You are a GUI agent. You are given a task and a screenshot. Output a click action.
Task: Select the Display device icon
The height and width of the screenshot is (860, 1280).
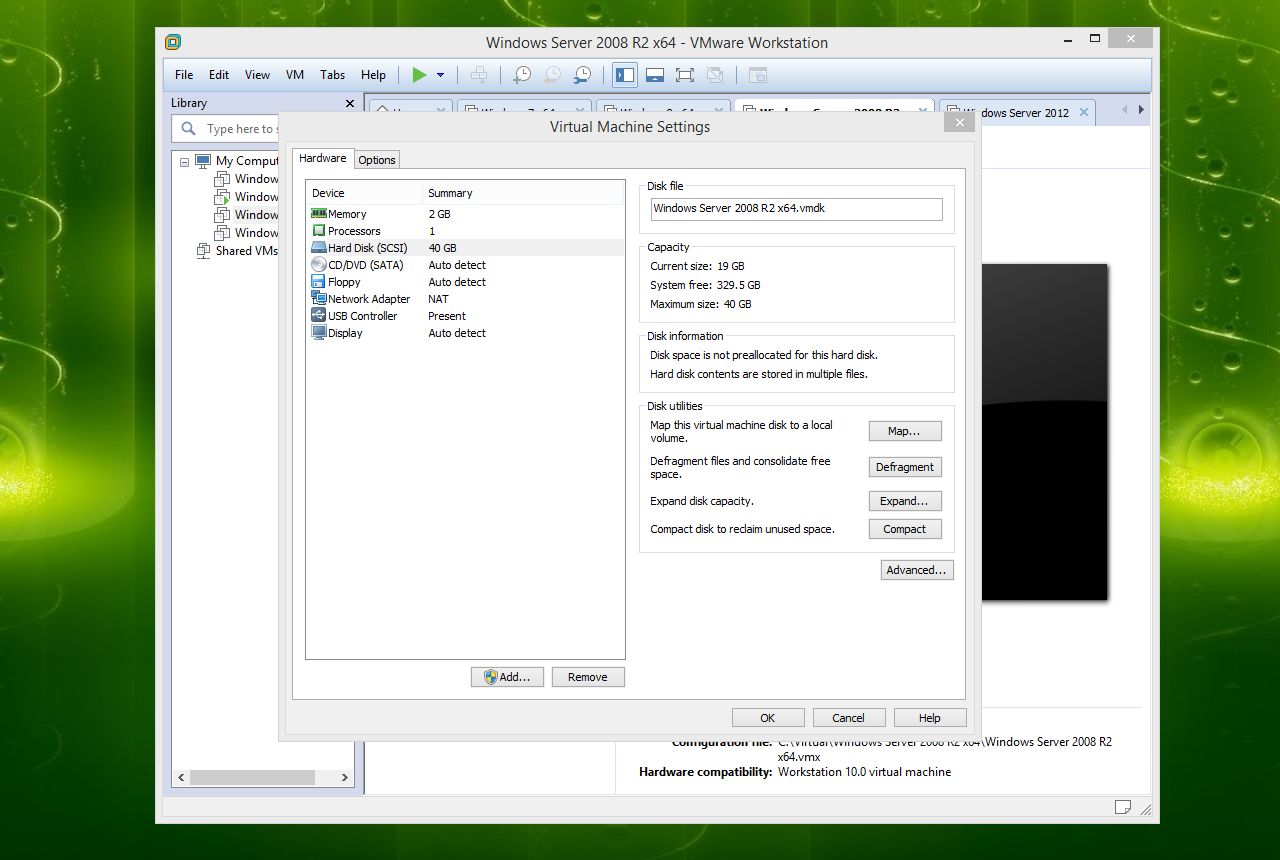click(319, 333)
